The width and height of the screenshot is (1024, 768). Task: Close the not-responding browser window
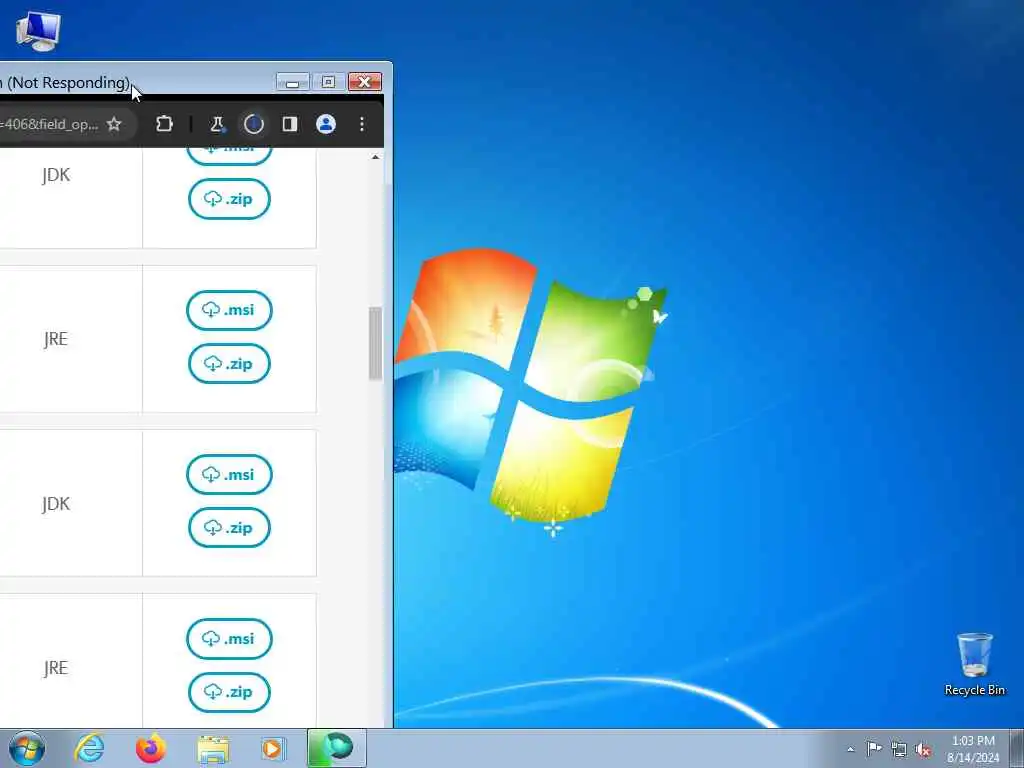click(365, 82)
